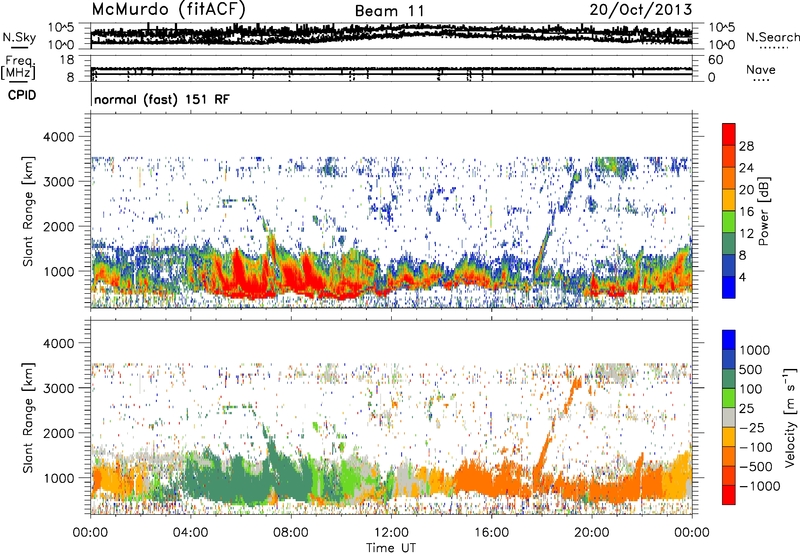Click the '28' tick on power colorbar

(746, 146)
